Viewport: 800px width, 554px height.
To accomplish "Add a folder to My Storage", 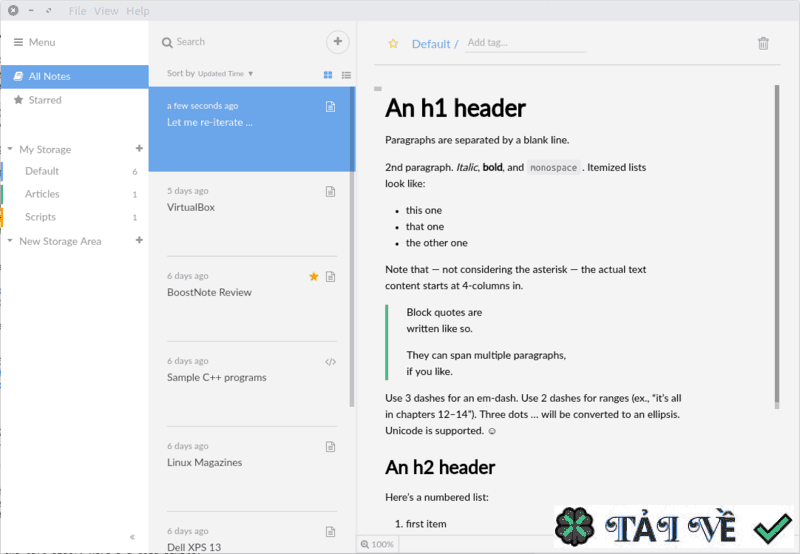I will 139,148.
